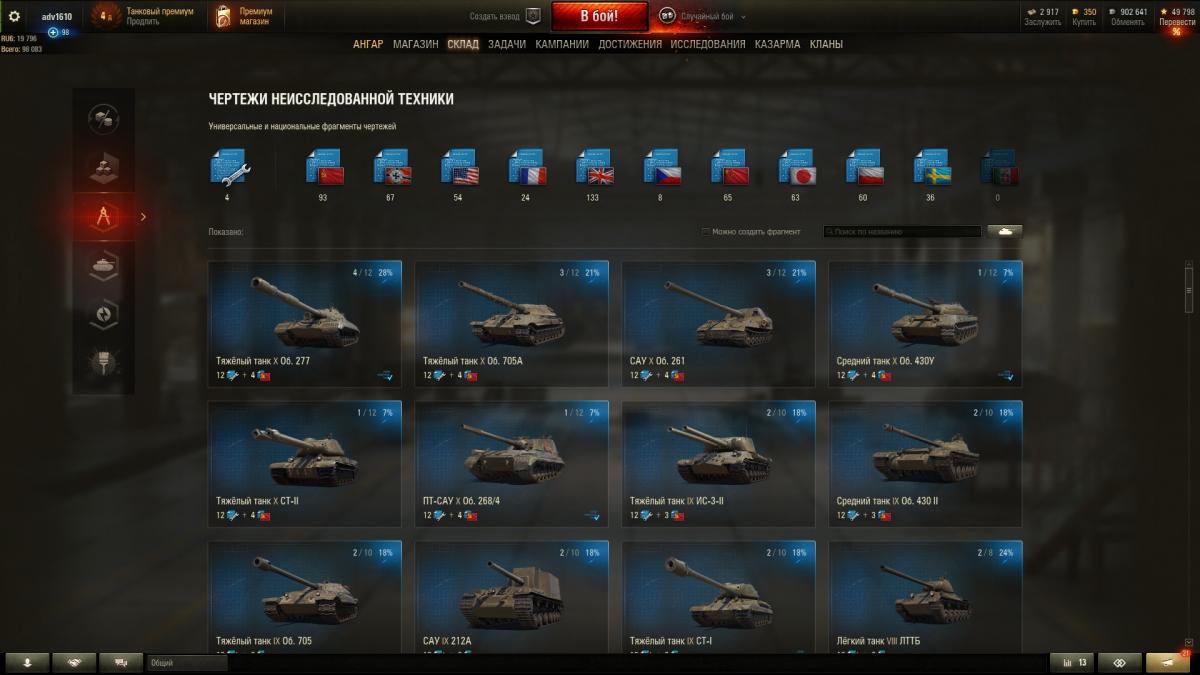Open the 'Создать взвод' platoon selector
1200x675 pixels.
click(x=505, y=16)
